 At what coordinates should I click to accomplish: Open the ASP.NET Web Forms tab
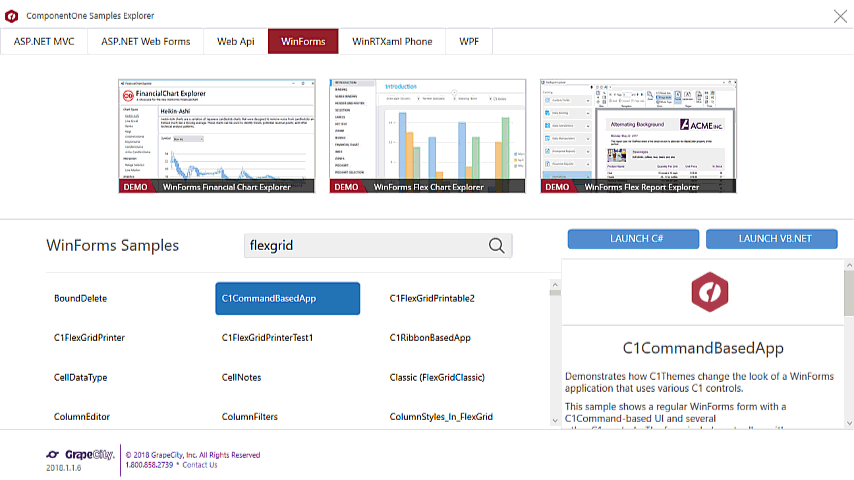(145, 41)
